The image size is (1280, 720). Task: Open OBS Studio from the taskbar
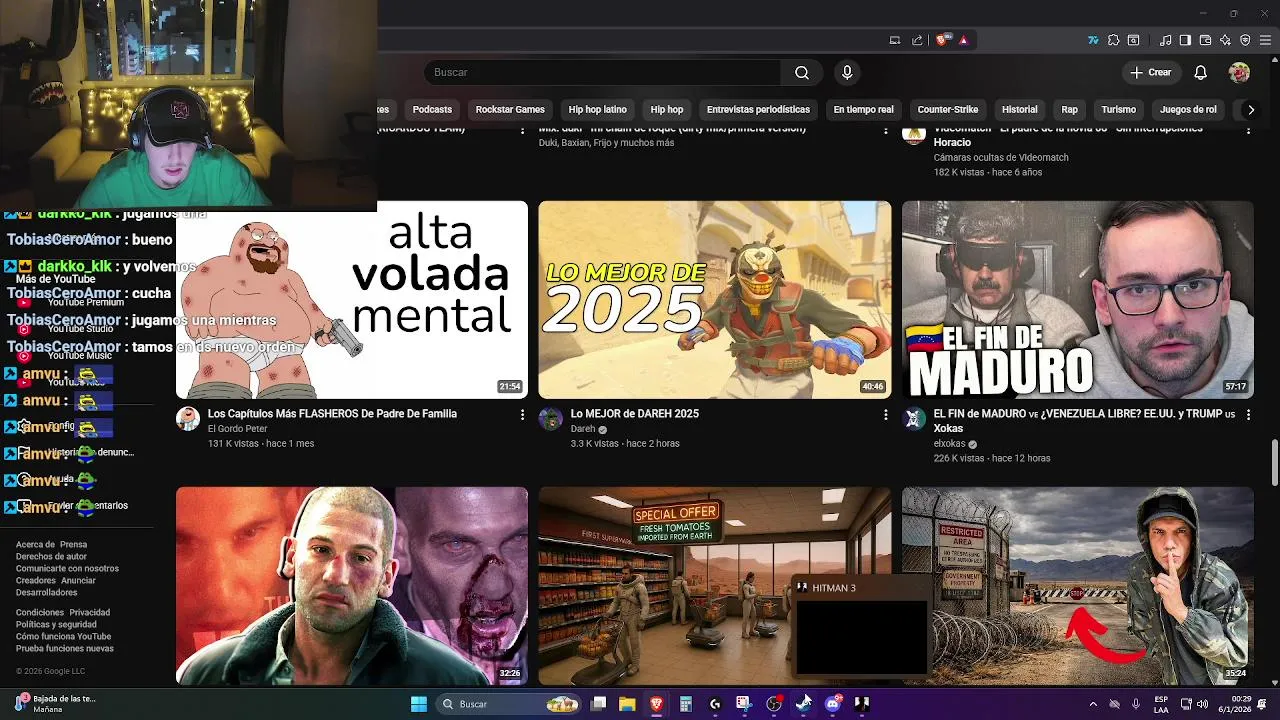point(773,704)
